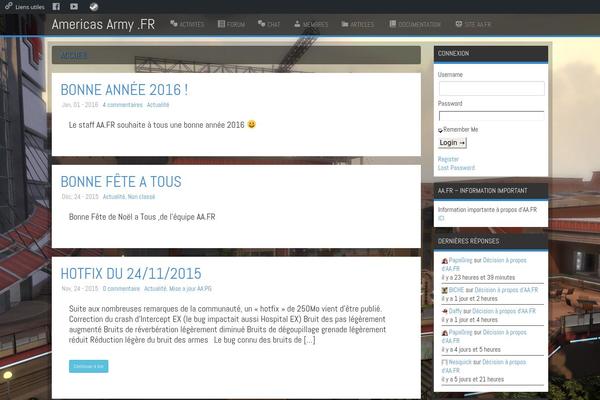Open the Documentation menu label
The height and width of the screenshot is (400, 600).
point(419,24)
